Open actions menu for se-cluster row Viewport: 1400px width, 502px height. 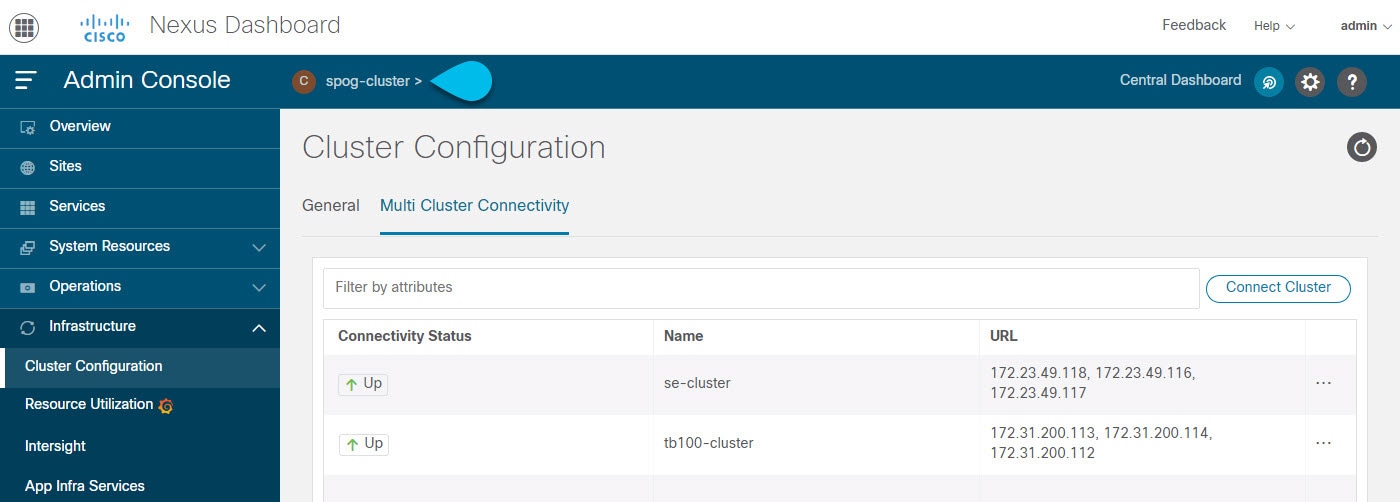tap(1323, 383)
